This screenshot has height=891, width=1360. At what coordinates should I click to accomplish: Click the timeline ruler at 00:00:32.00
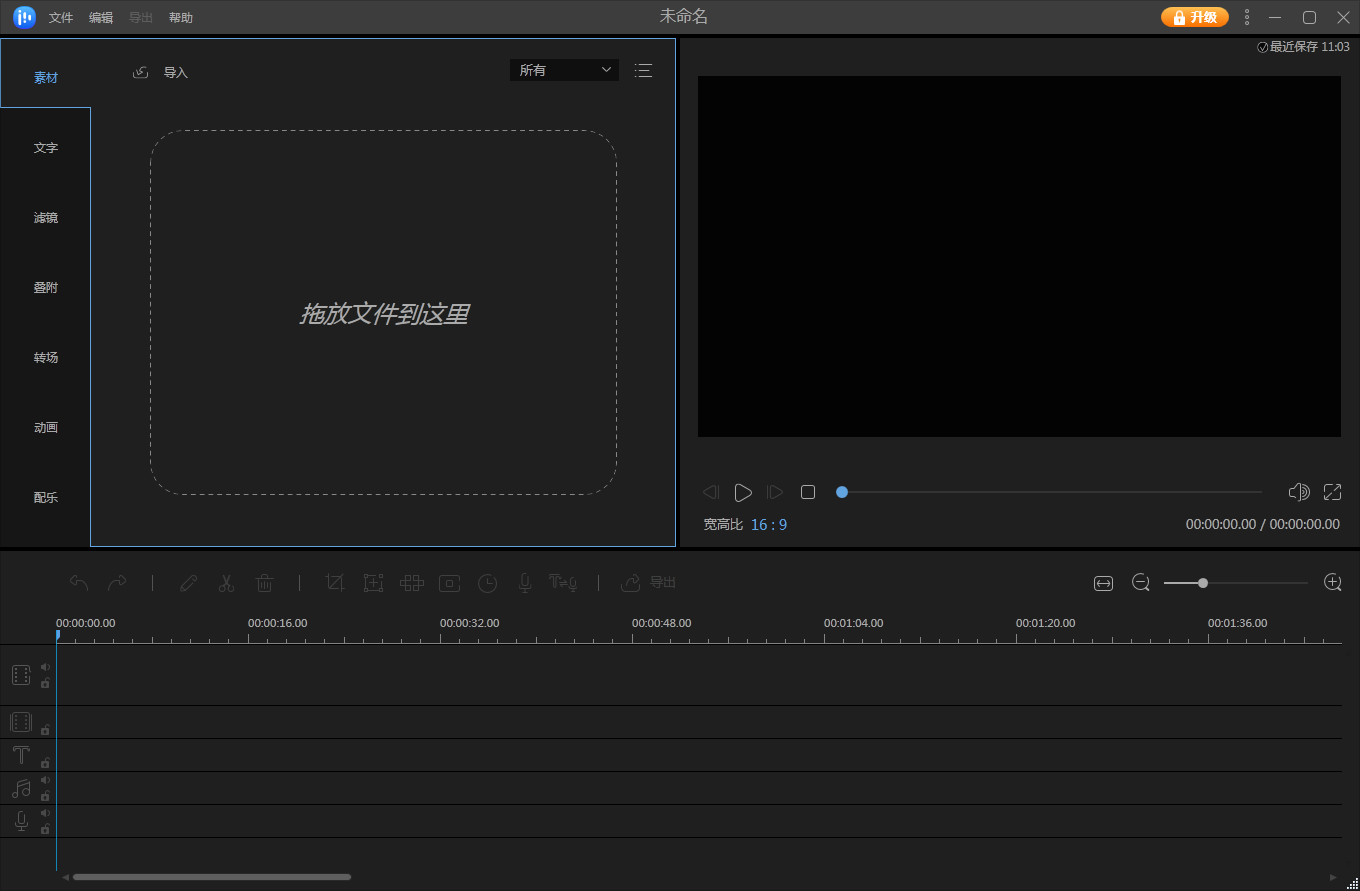click(x=469, y=623)
